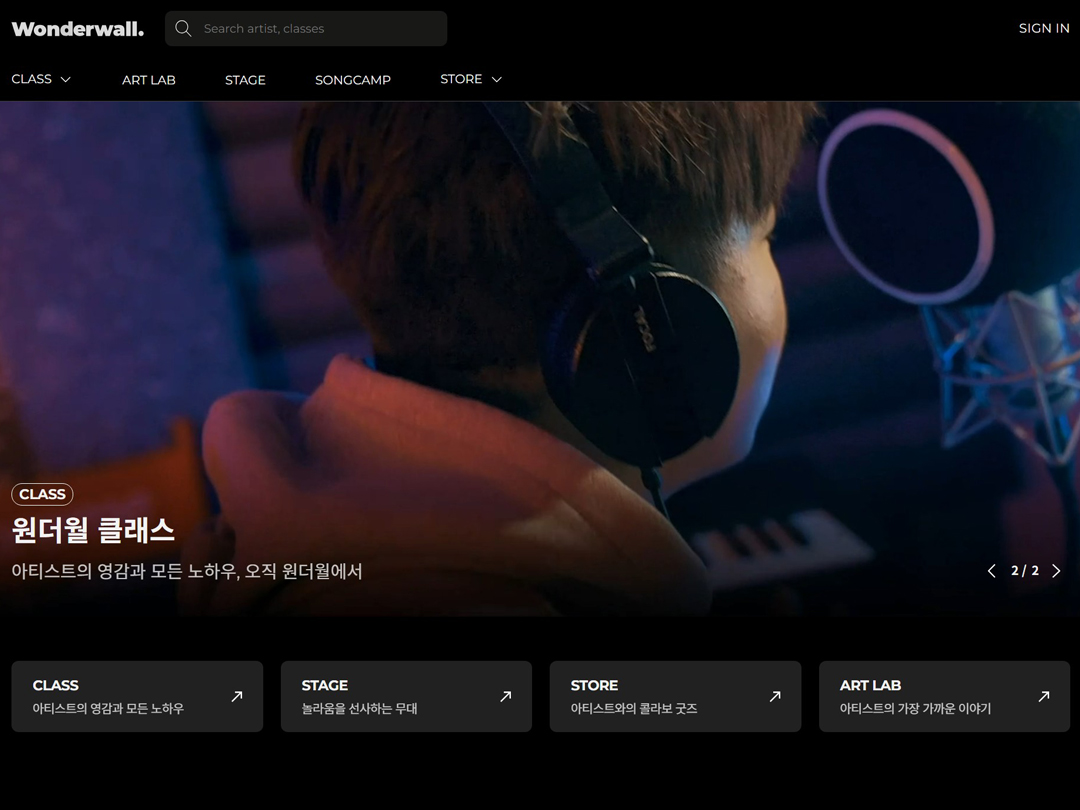Click the 2 / 2 slide indicator
Image resolution: width=1080 pixels, height=810 pixels.
[1024, 571]
